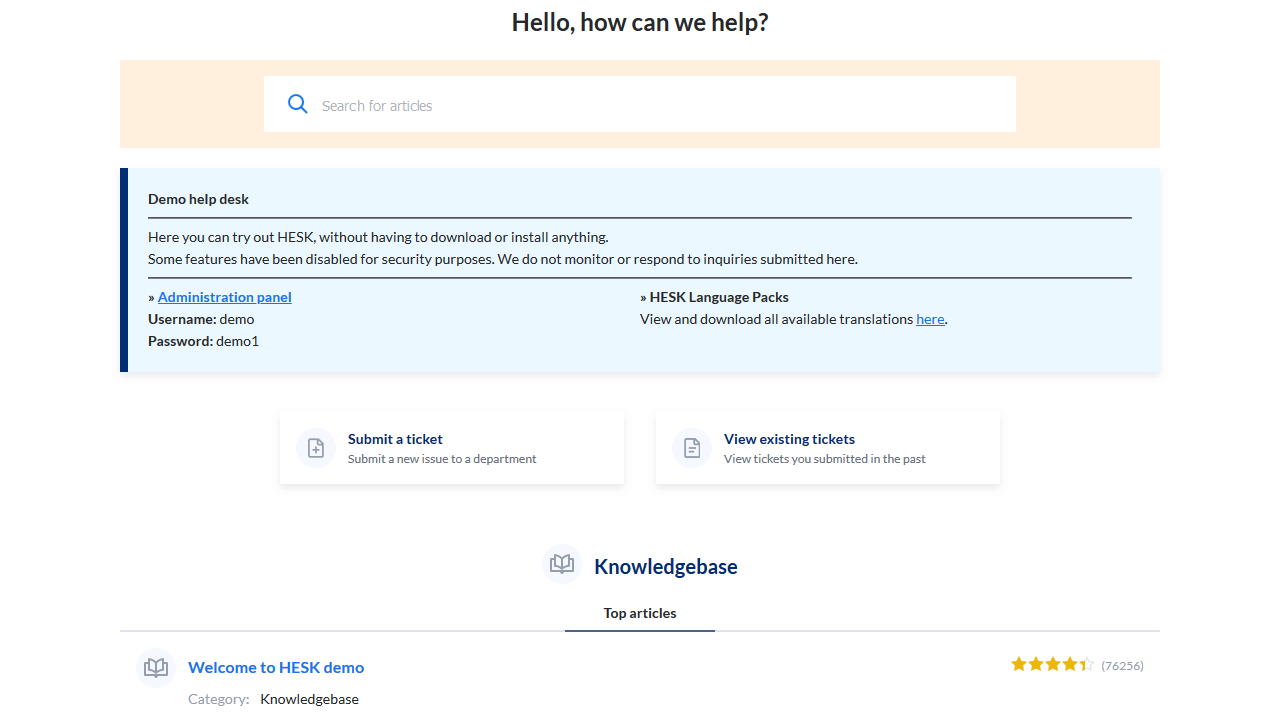Select the Top articles tab
1280x720 pixels.
click(640, 613)
